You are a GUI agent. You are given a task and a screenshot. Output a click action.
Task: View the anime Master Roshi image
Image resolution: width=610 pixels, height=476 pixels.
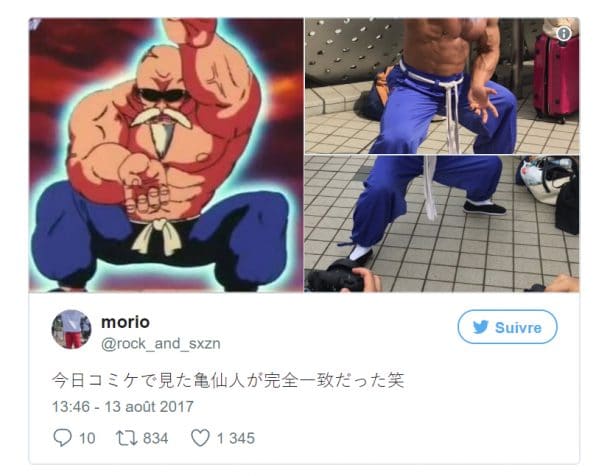(166, 155)
